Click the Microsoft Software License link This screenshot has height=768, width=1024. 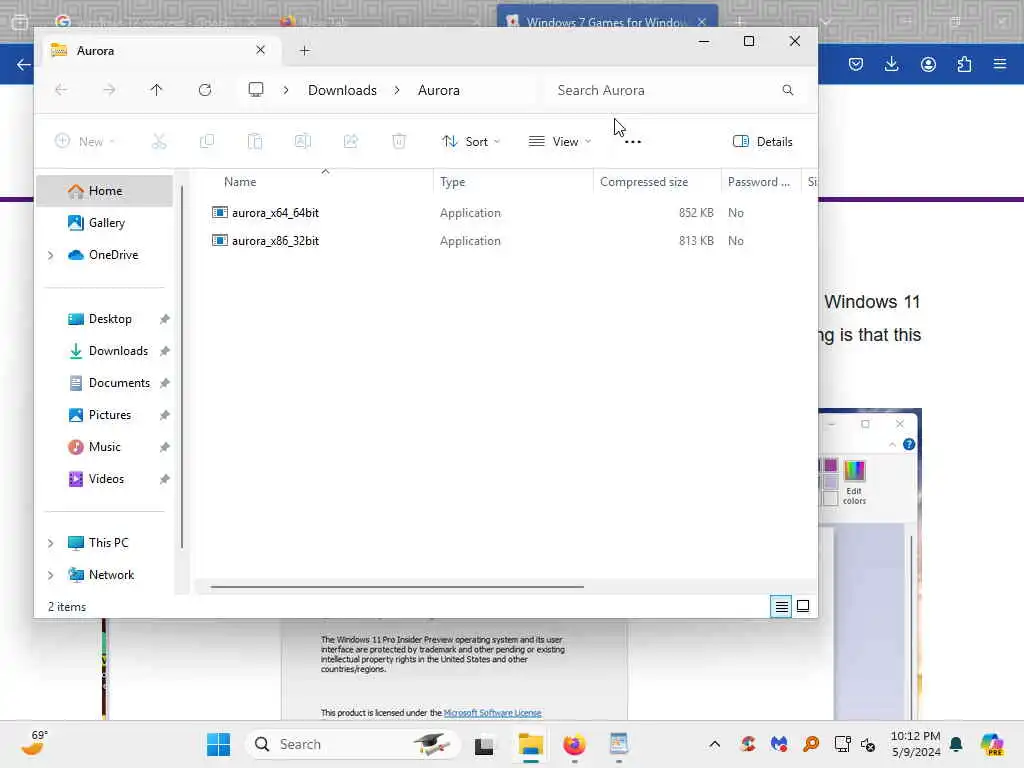[492, 713]
